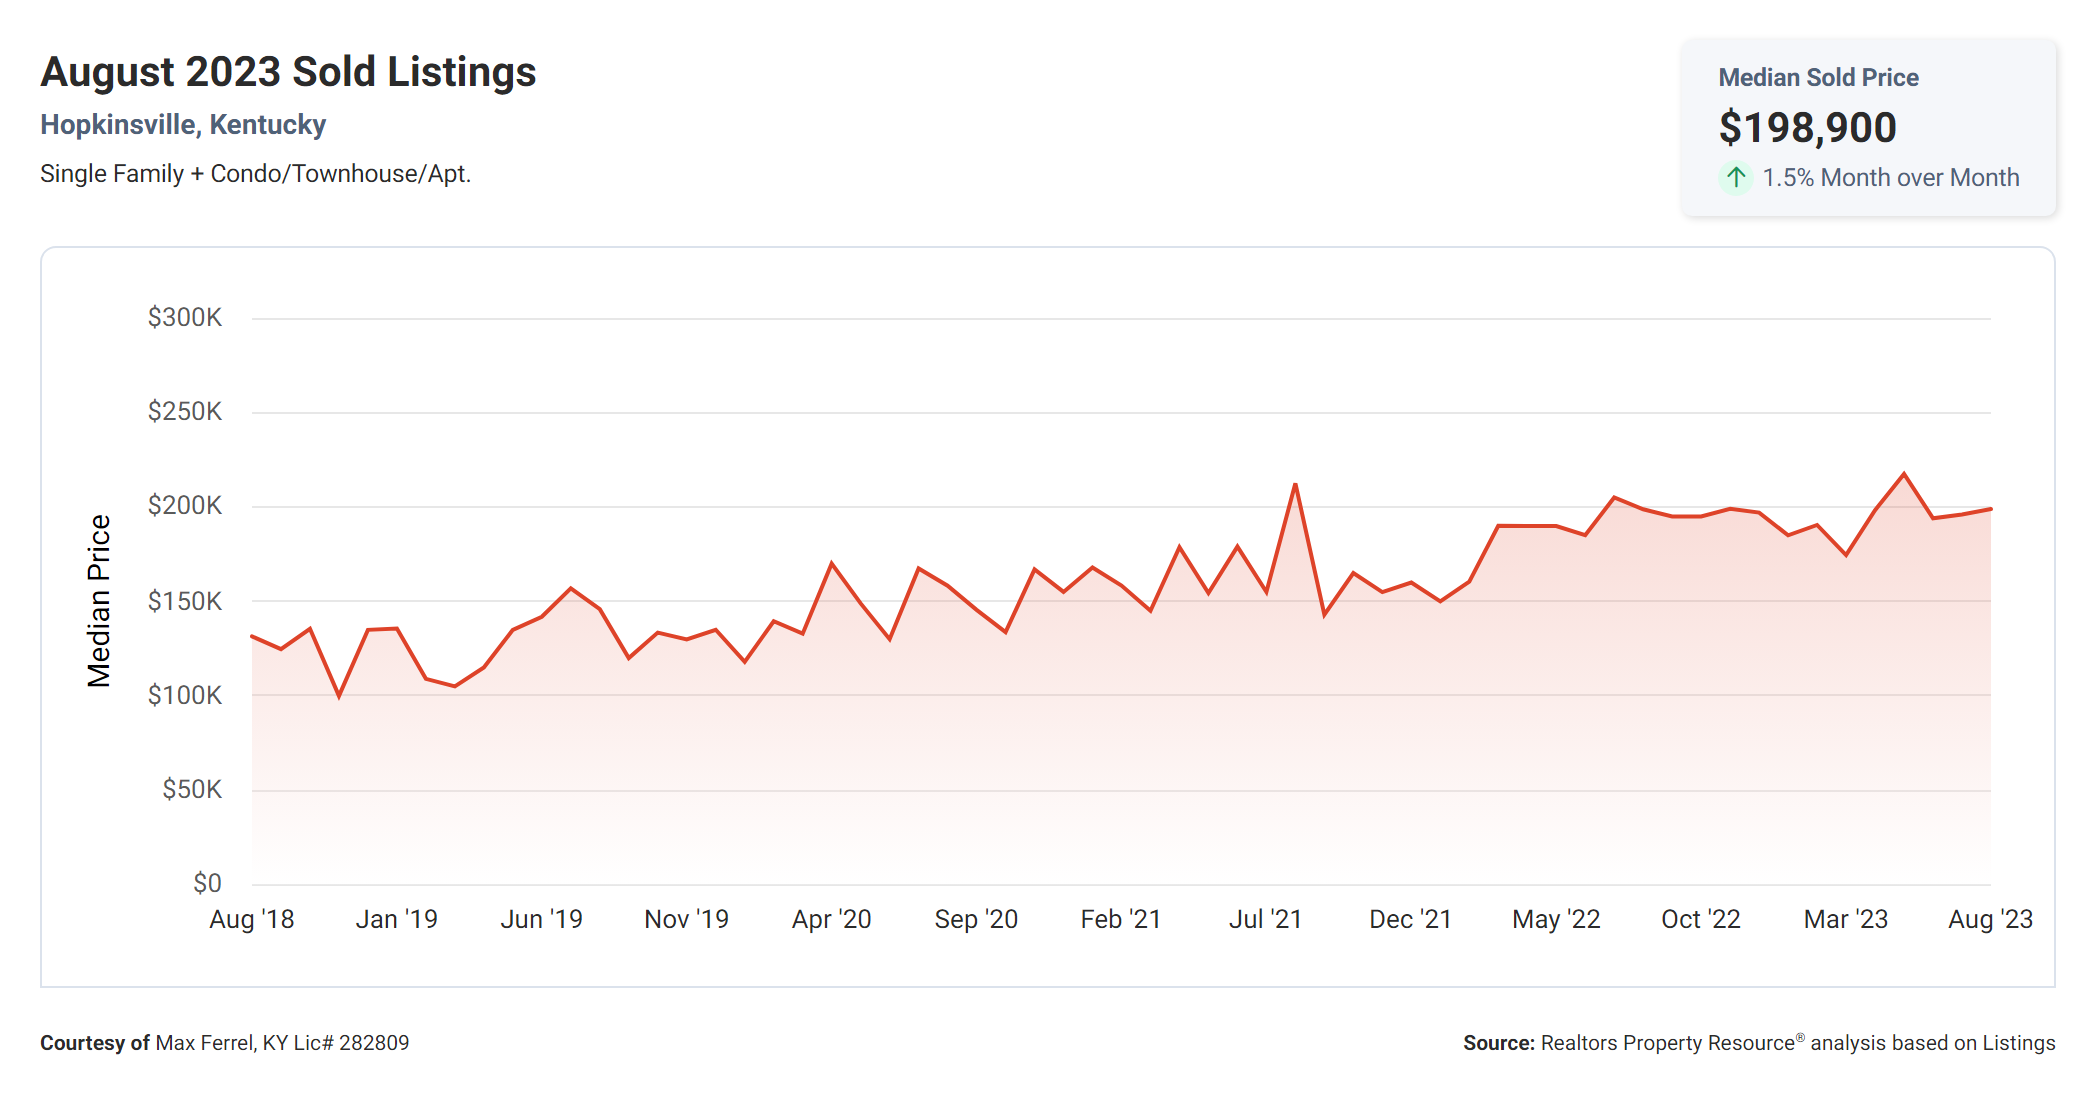Screen dimensions: 2096x1100
Task: Click the $100K y-axis label
Action: point(185,695)
